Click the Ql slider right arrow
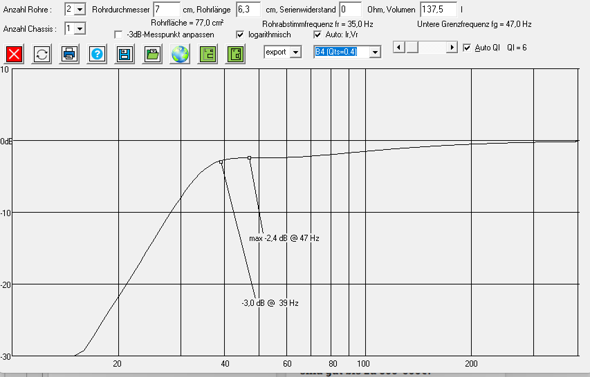The width and height of the screenshot is (590, 377). point(452,47)
